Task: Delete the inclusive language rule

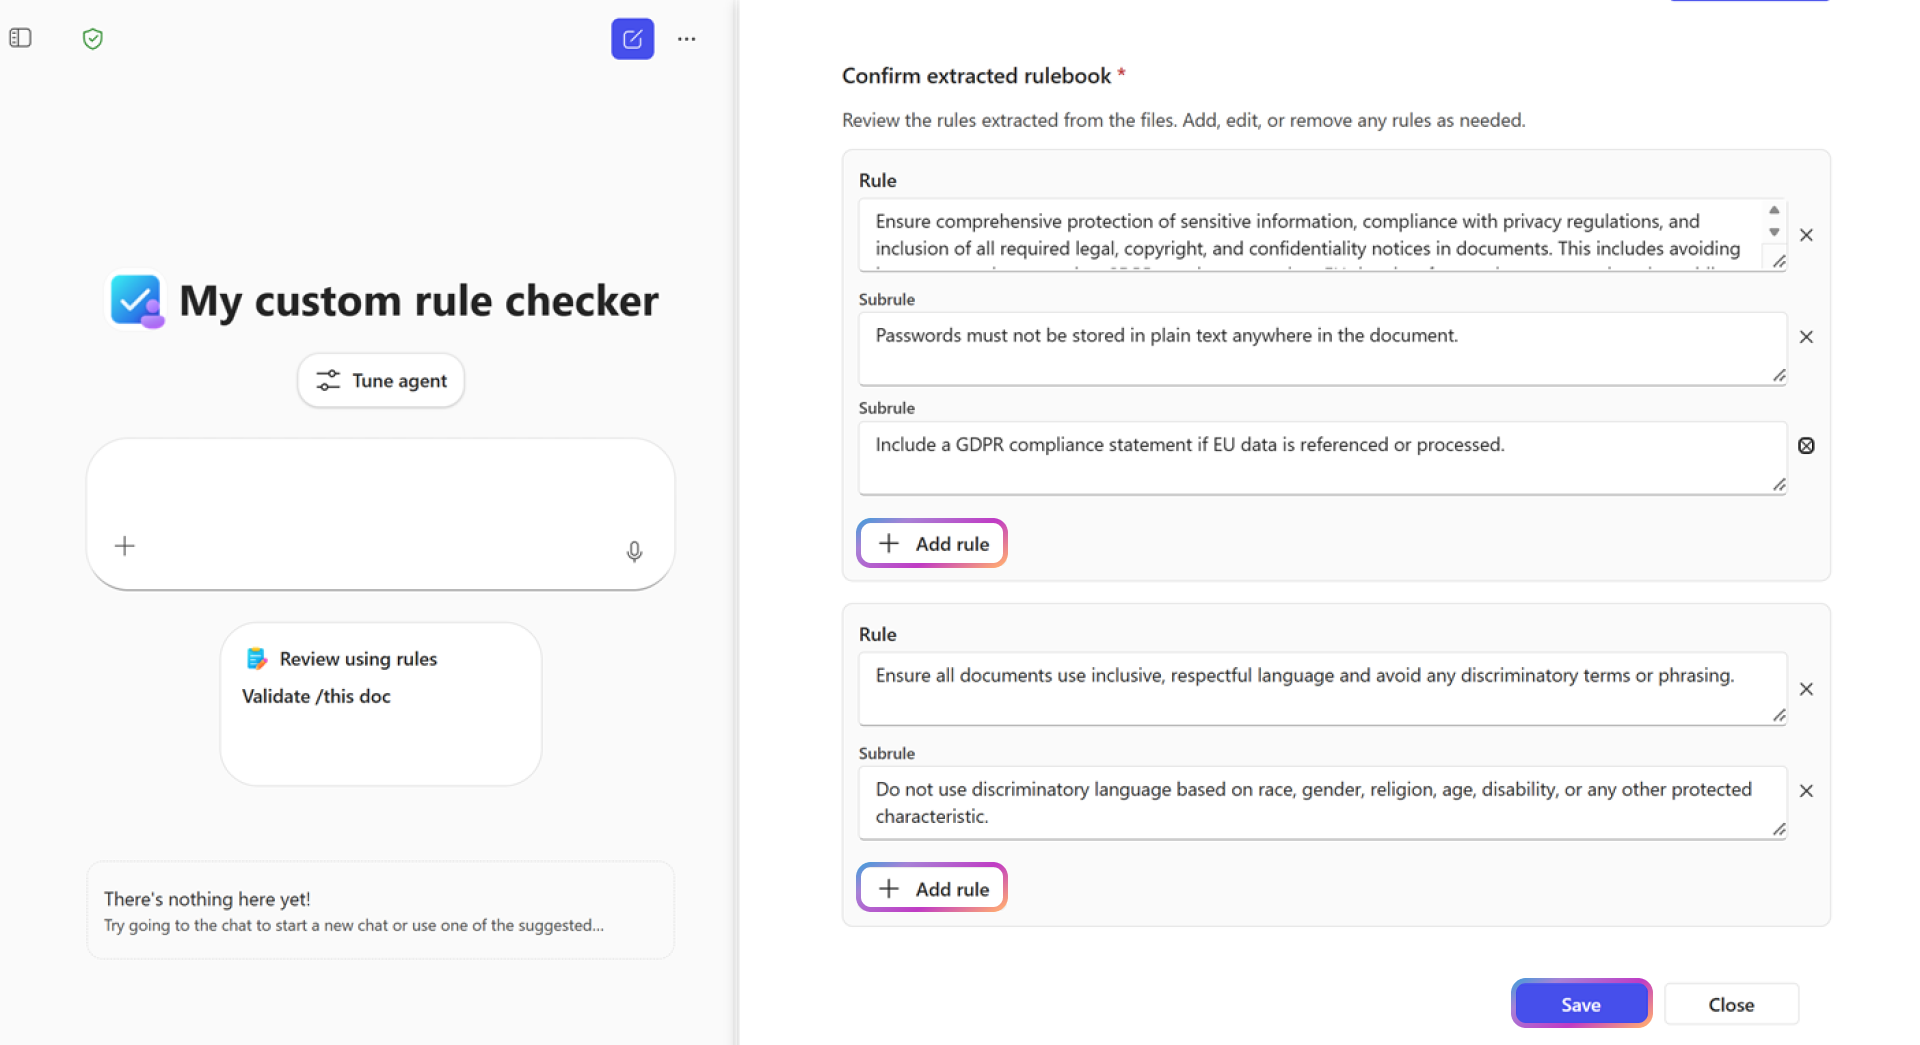Action: point(1806,689)
